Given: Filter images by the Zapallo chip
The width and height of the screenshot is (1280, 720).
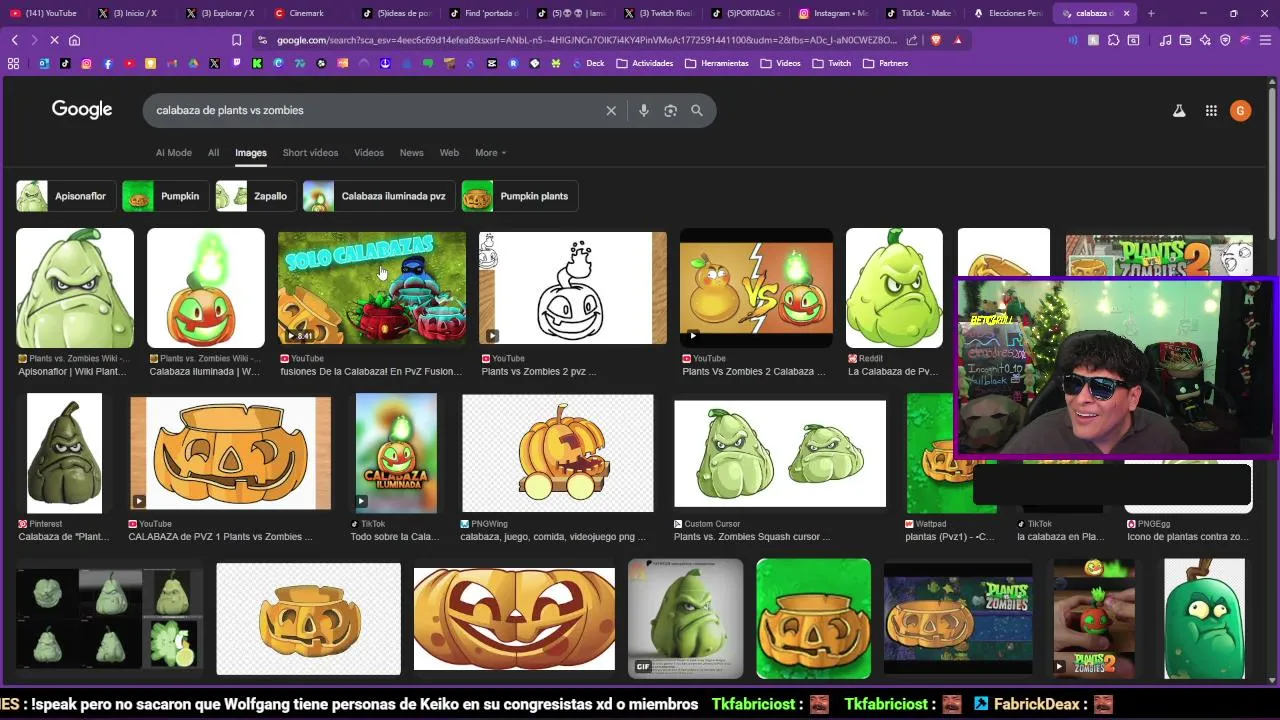Looking at the screenshot, I should [x=255, y=196].
